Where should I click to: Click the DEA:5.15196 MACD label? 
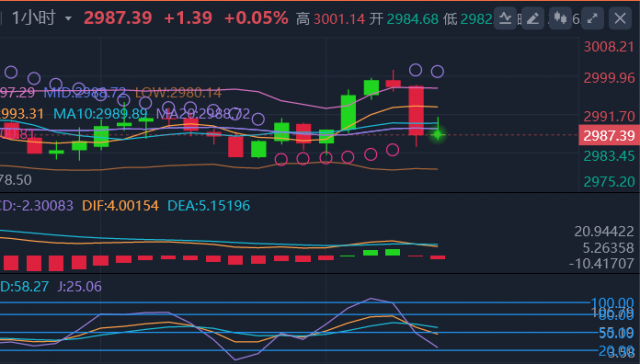point(209,206)
